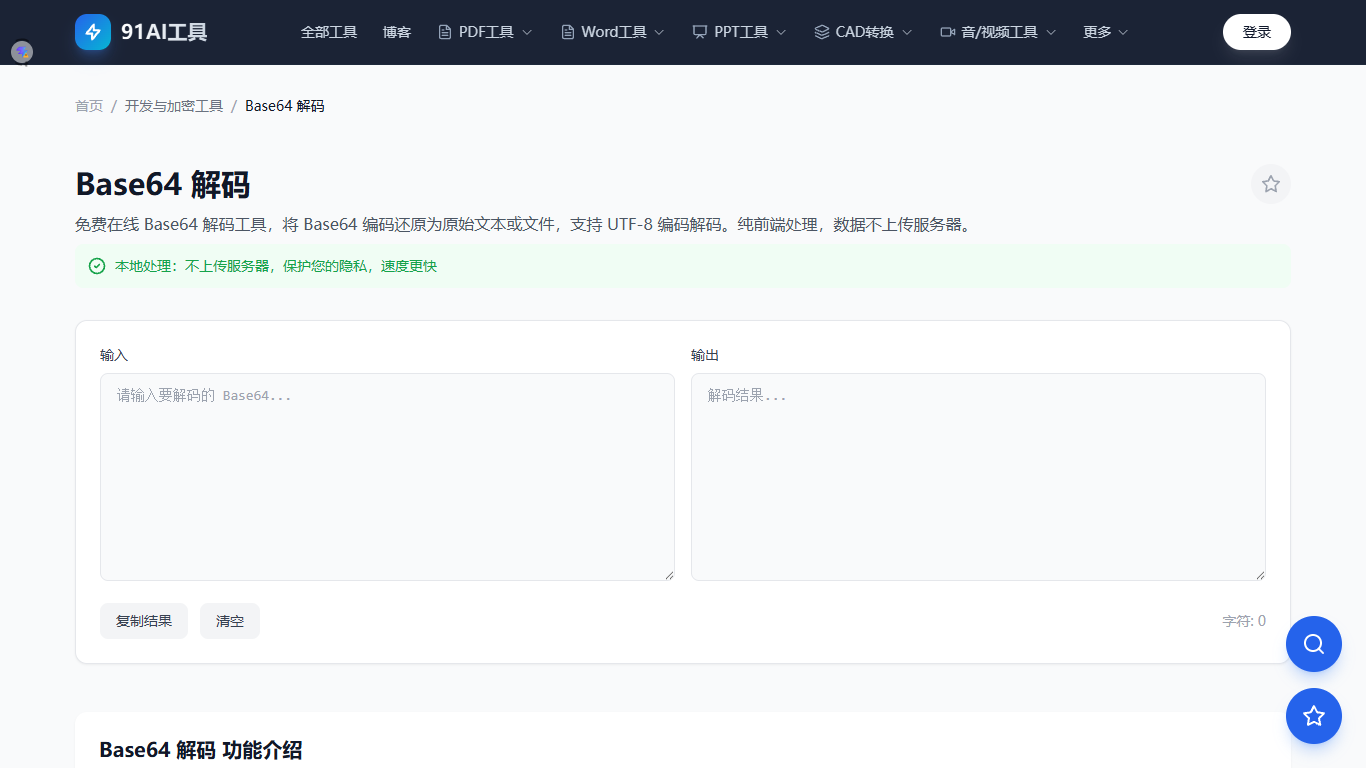
Task: Click the 音/视频工具 camera icon
Action: (x=948, y=32)
